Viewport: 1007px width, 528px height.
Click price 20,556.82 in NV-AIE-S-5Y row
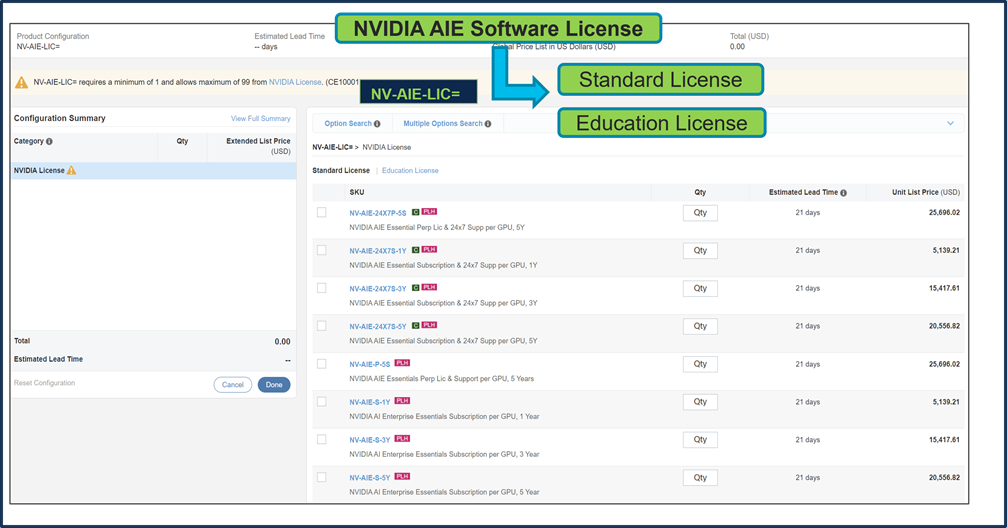944,478
